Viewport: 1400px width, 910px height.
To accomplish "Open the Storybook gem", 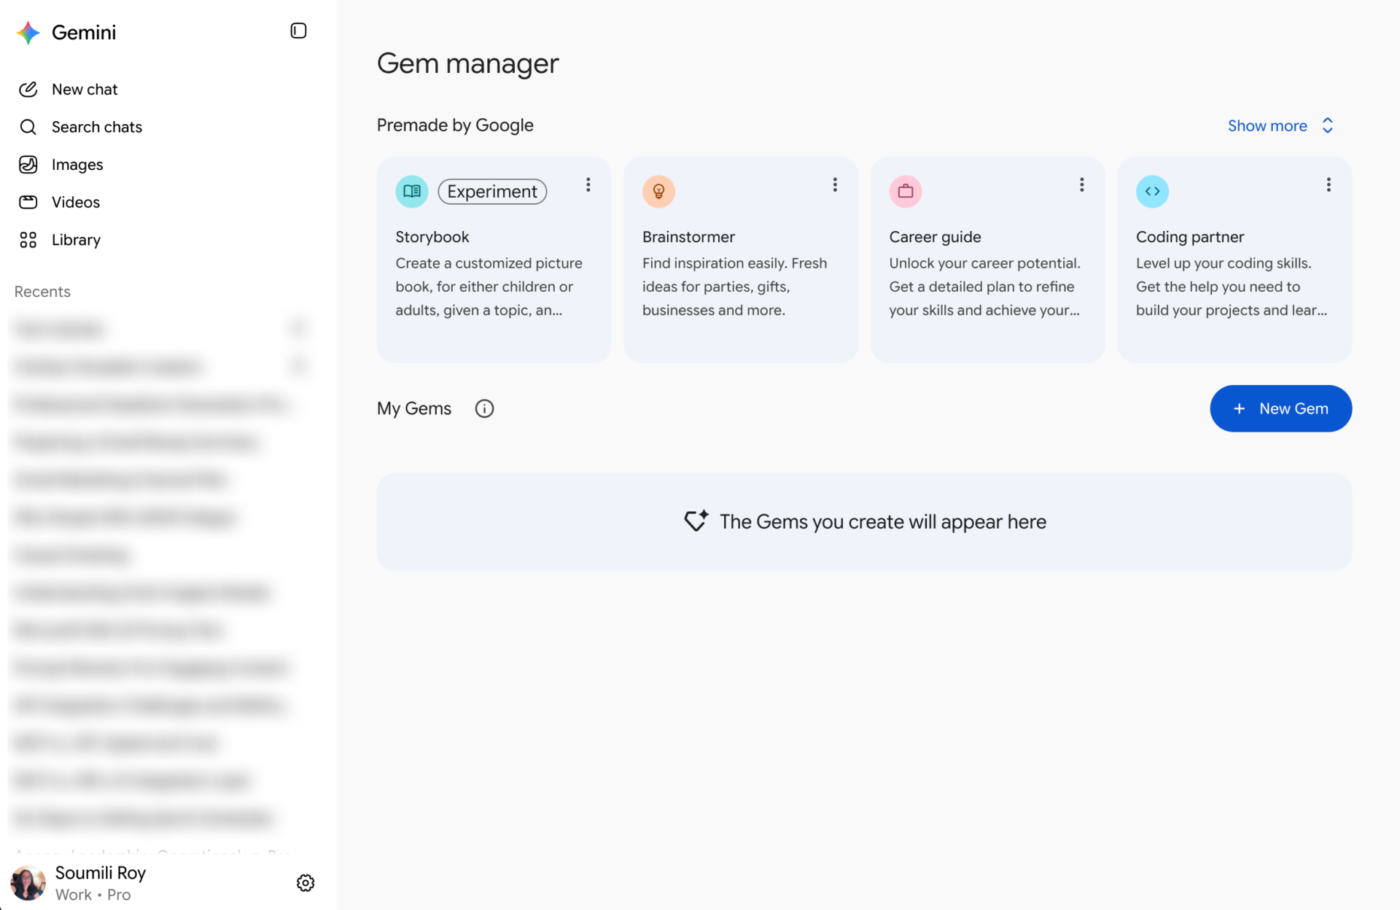I will tap(494, 260).
